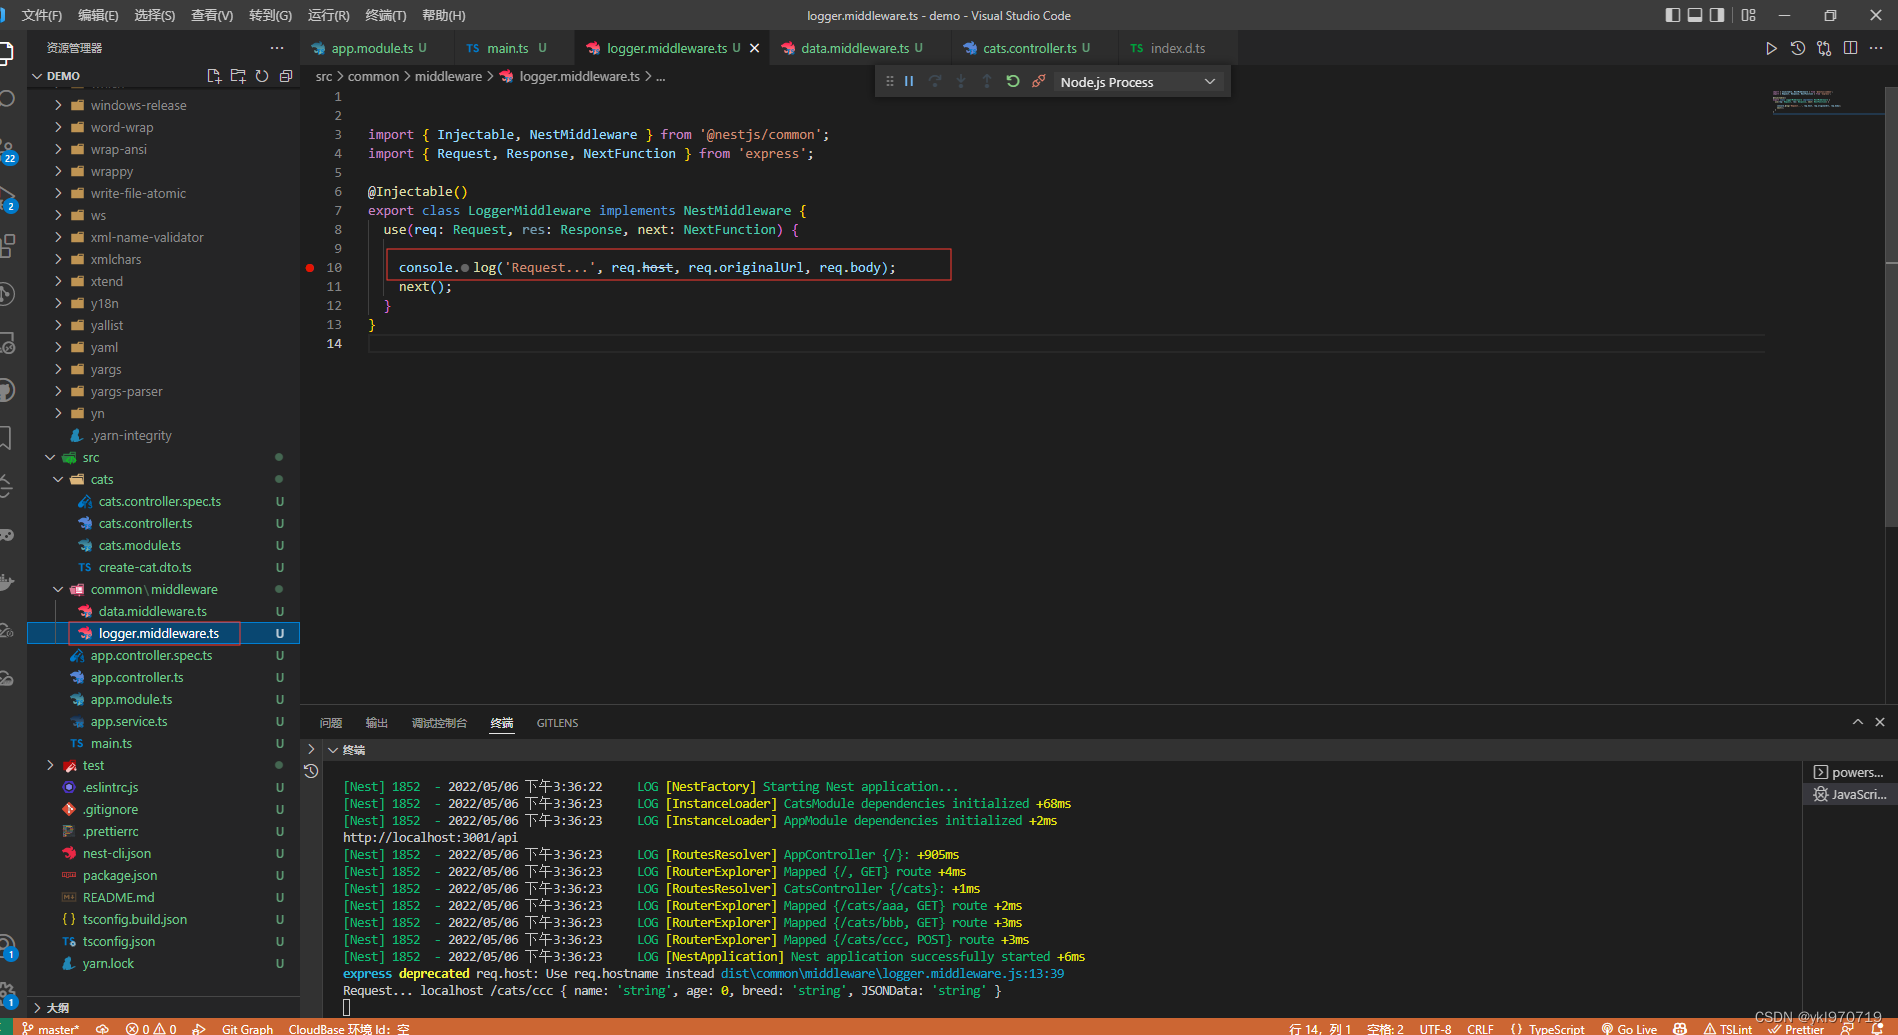This screenshot has height=1035, width=1898.
Task: Close the logger.middleware.ts tab
Action: click(755, 48)
